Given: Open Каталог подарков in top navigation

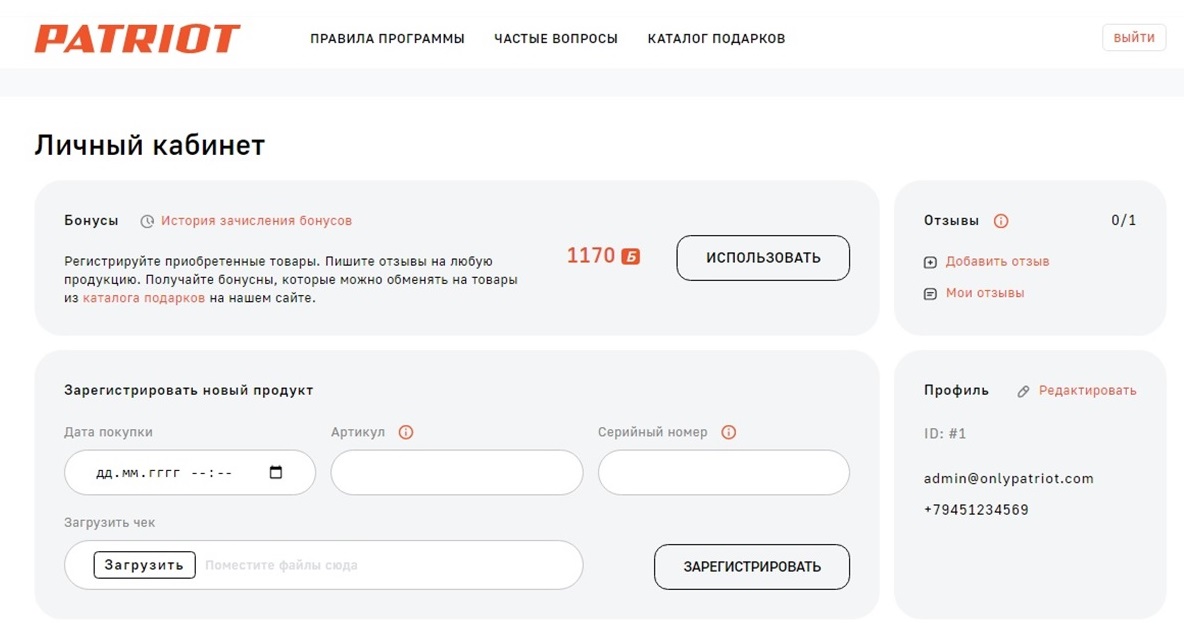Looking at the screenshot, I should 716,39.
